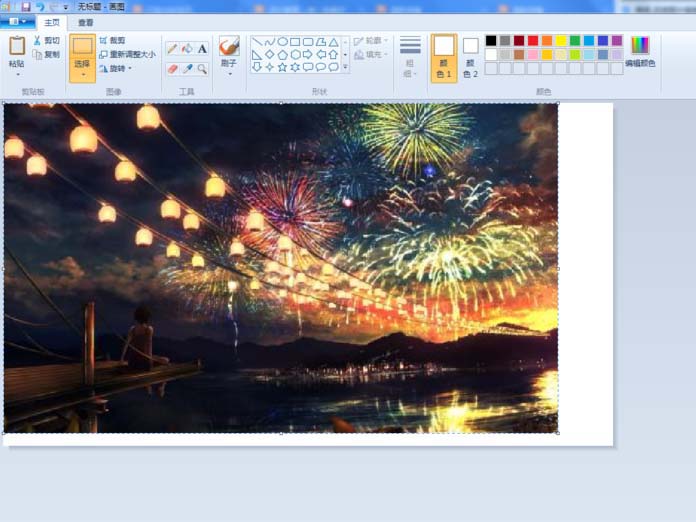Select the Eraser tool

point(173,69)
